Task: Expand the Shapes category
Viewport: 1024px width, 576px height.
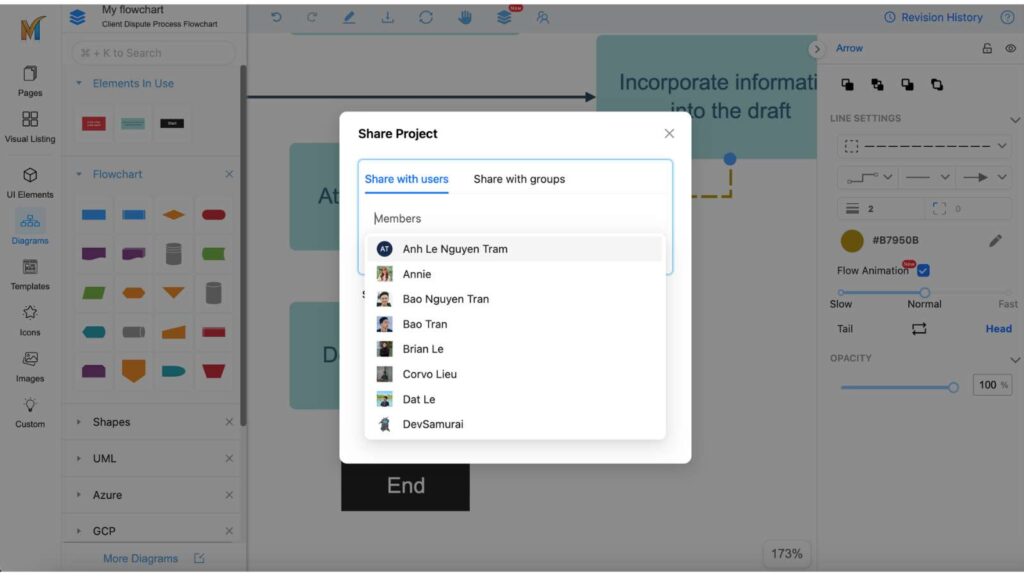Action: (111, 422)
